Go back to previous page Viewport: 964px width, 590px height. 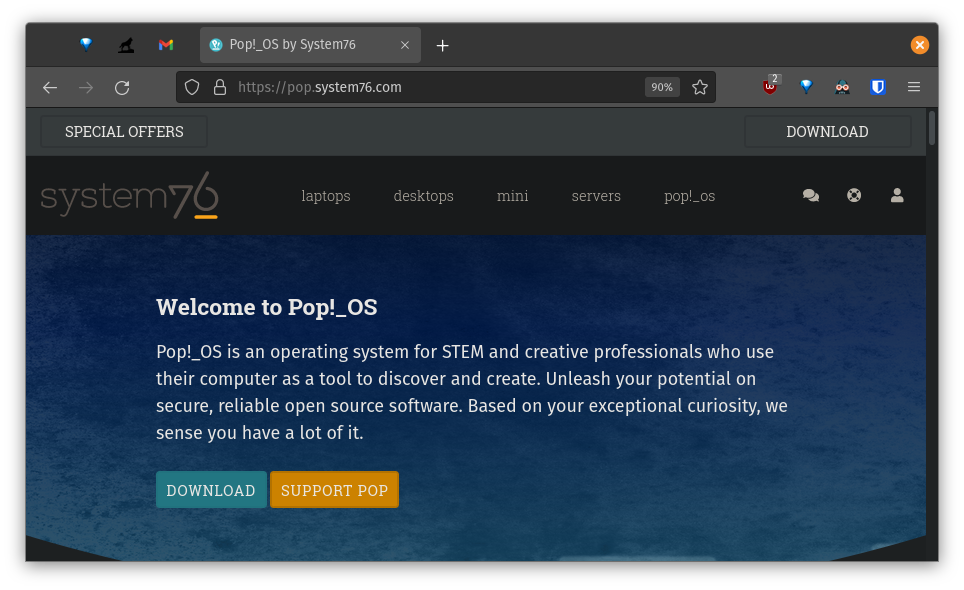(x=50, y=88)
